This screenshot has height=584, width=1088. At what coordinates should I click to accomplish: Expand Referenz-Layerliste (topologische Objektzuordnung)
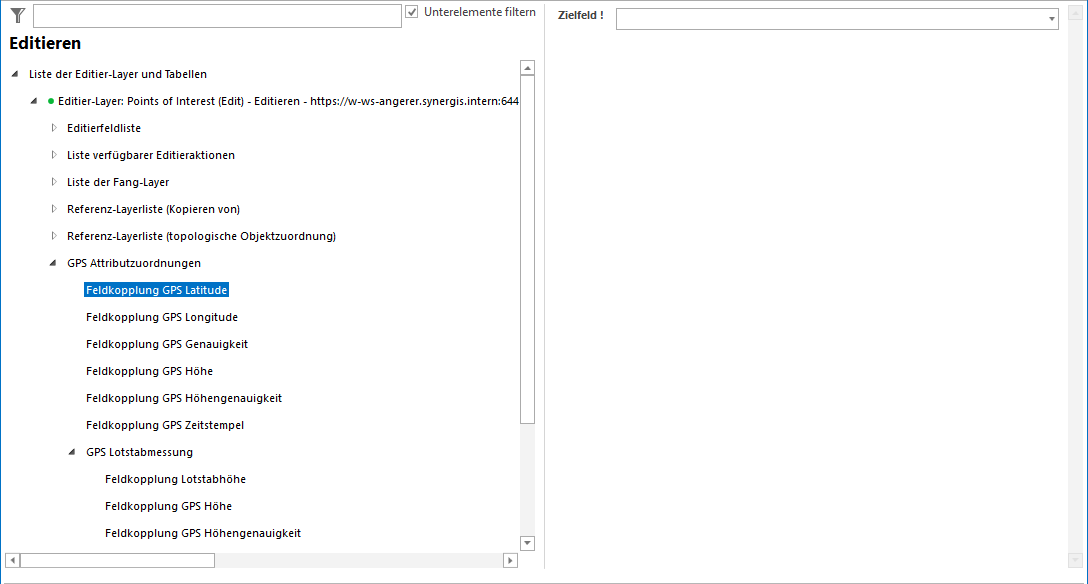(x=54, y=236)
